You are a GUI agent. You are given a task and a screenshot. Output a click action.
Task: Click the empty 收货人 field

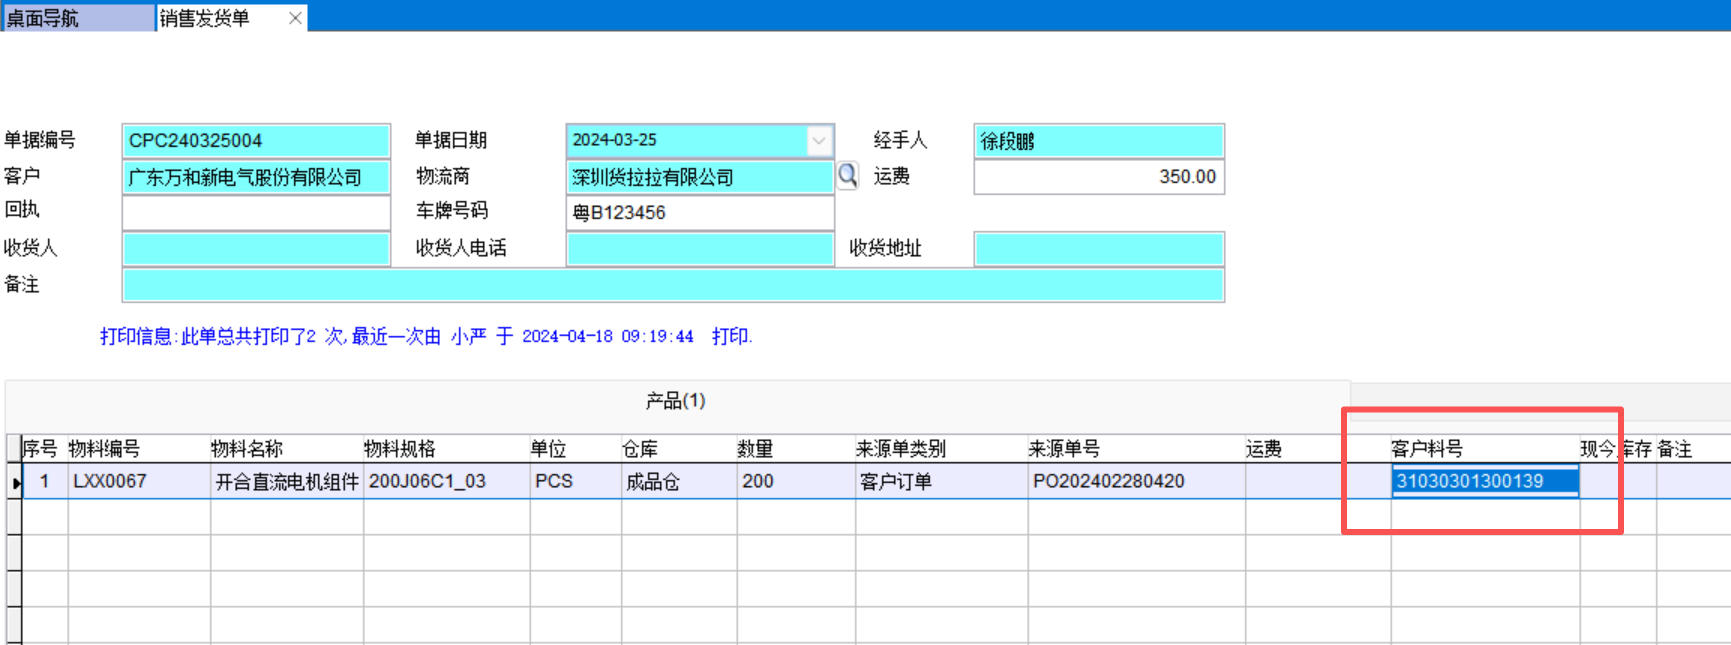[x=255, y=248]
